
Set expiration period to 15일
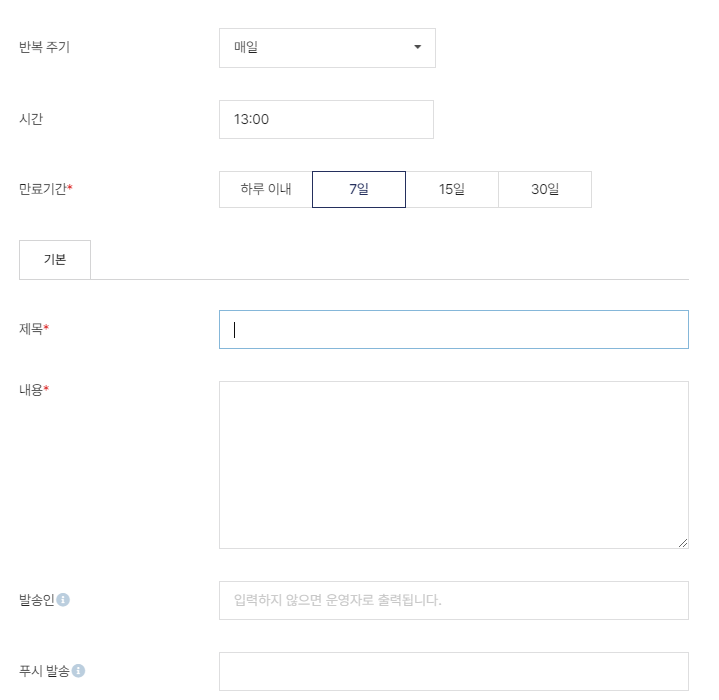point(452,189)
